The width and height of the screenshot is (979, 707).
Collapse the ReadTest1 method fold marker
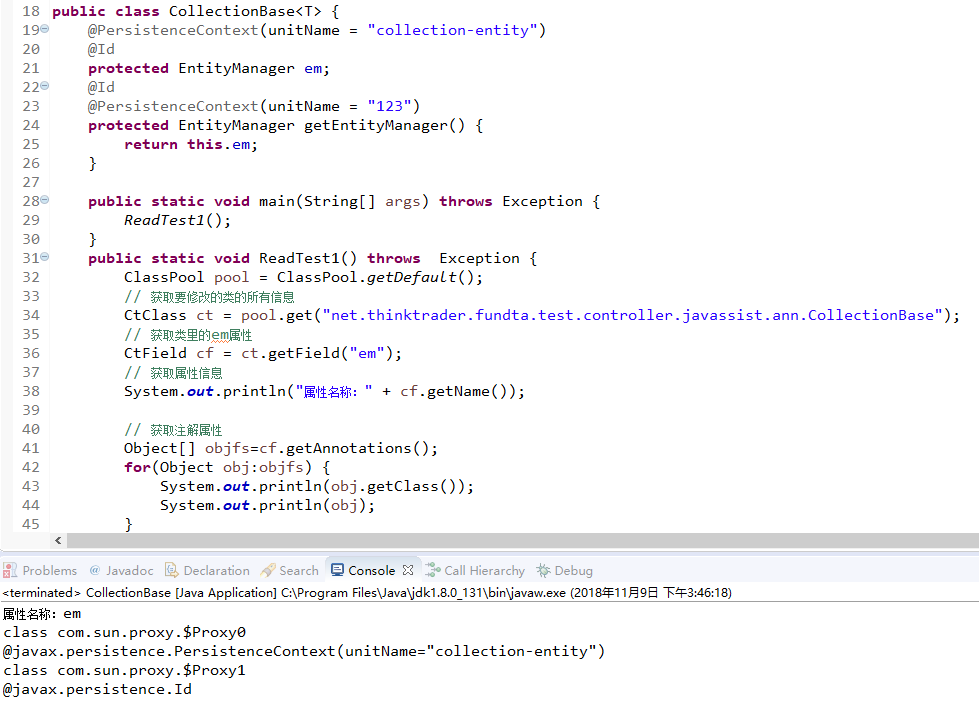(44, 257)
